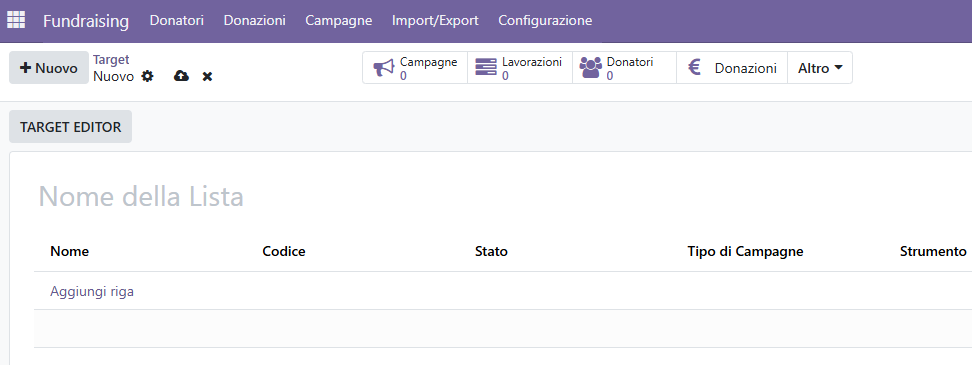
Task: Open the Donazioni top menu
Action: 254,20
